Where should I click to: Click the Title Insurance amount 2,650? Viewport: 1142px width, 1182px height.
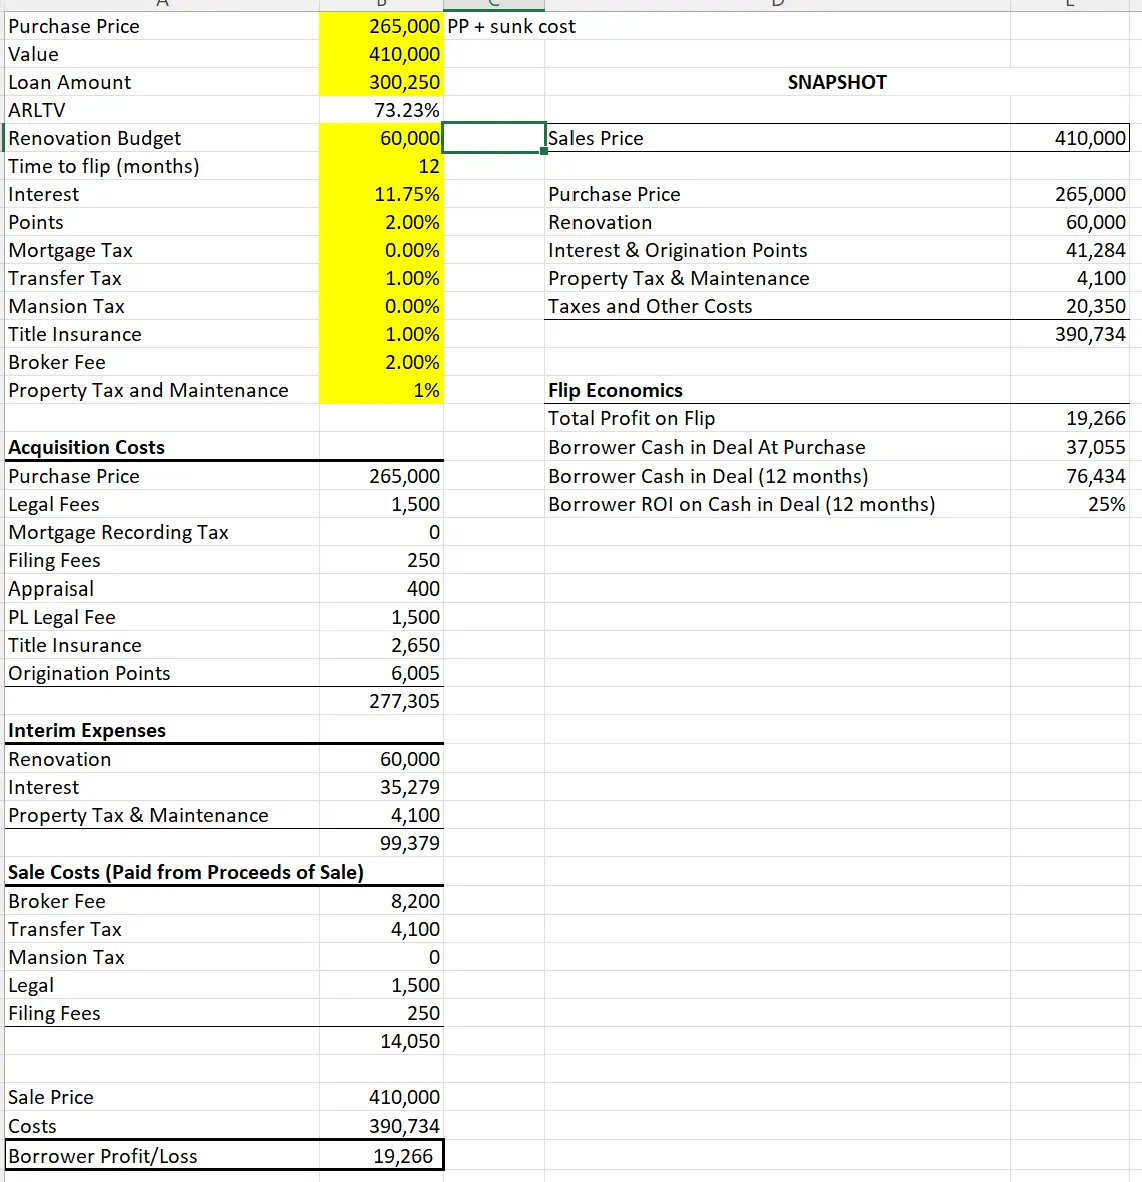pyautogui.click(x=381, y=645)
